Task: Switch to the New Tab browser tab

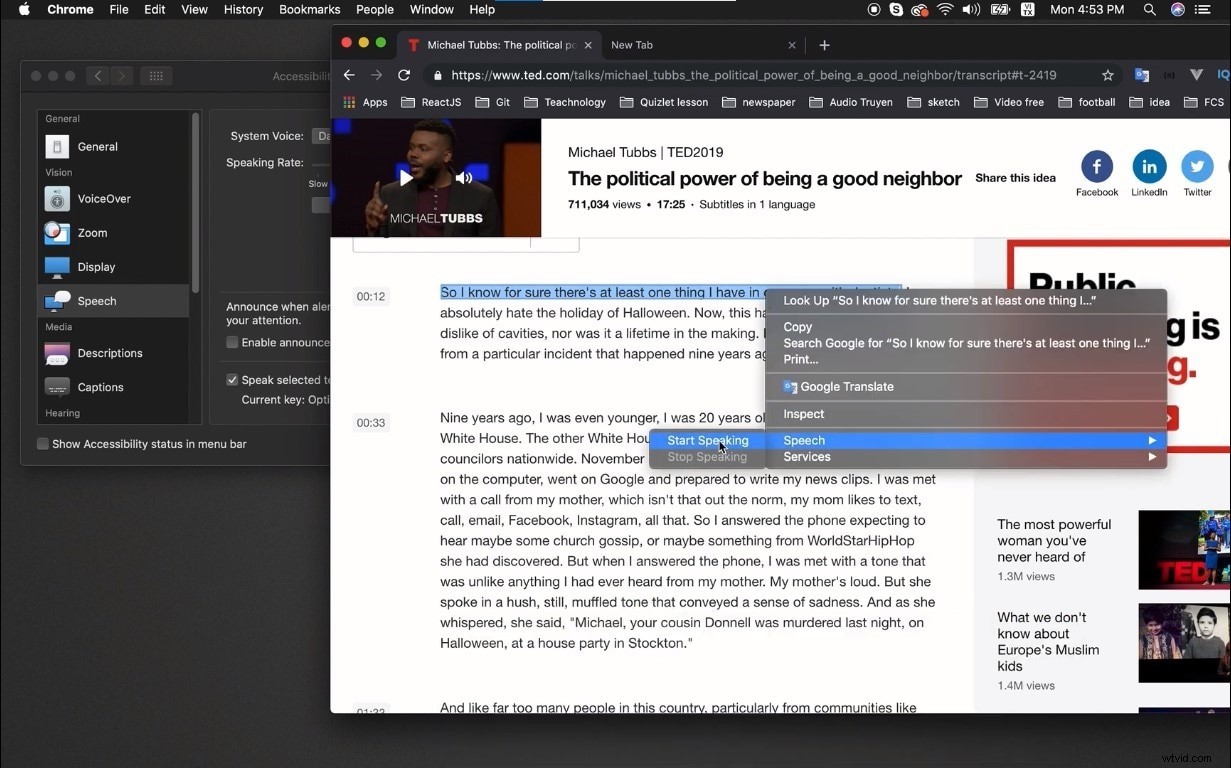Action: (x=632, y=45)
